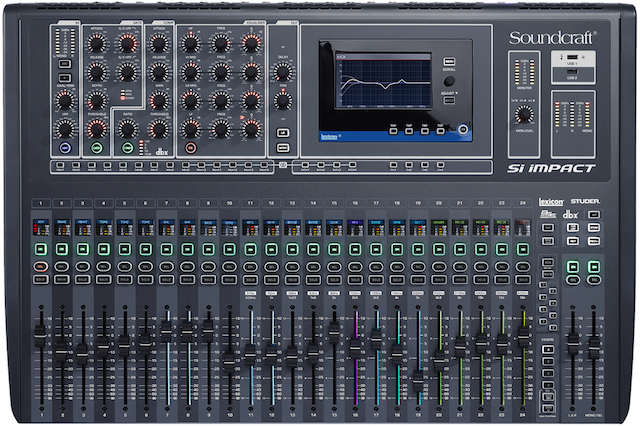Select channel 1 with its red SEL button
640x426 pixels.
[41, 267]
